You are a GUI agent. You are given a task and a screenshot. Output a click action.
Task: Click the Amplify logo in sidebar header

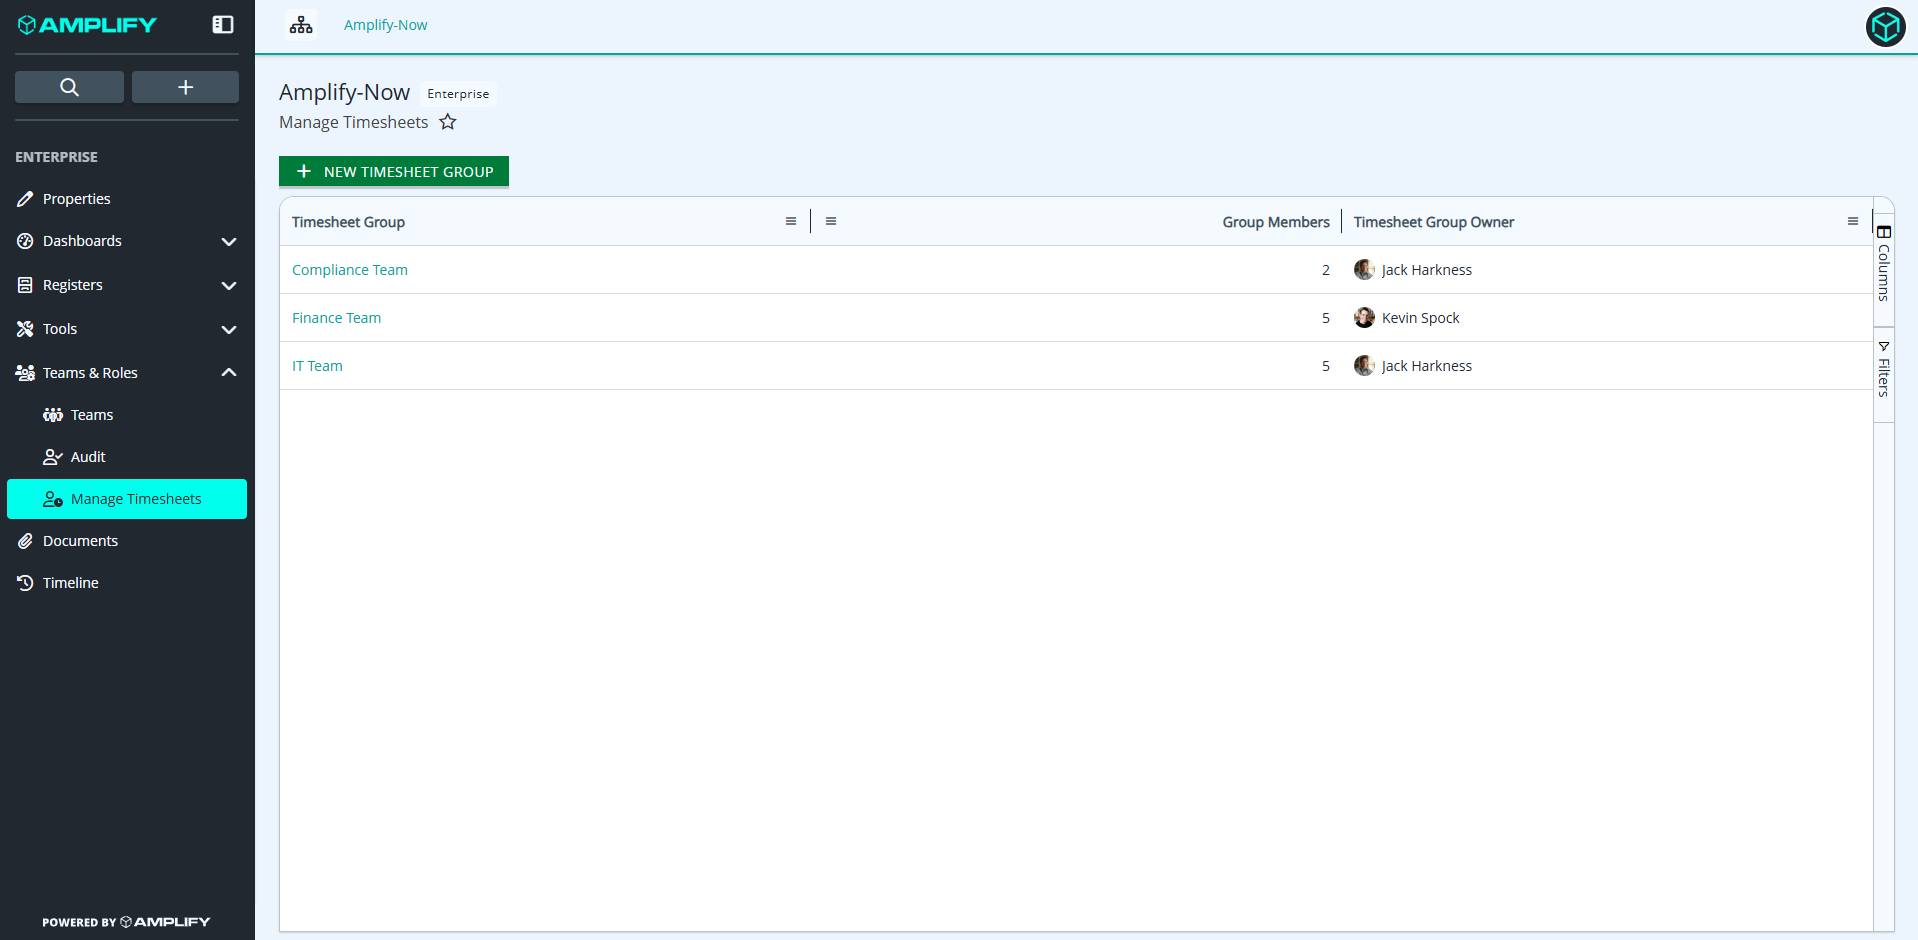click(x=87, y=25)
